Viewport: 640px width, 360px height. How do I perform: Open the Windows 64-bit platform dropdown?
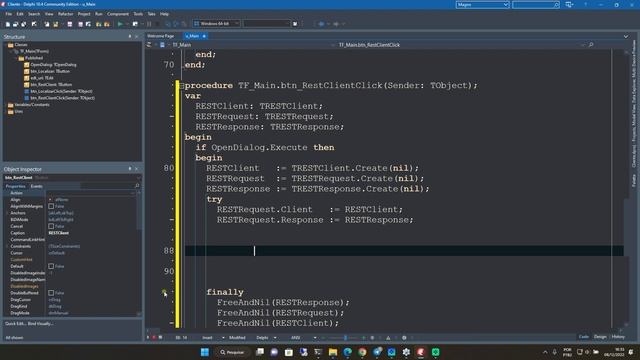pos(236,24)
